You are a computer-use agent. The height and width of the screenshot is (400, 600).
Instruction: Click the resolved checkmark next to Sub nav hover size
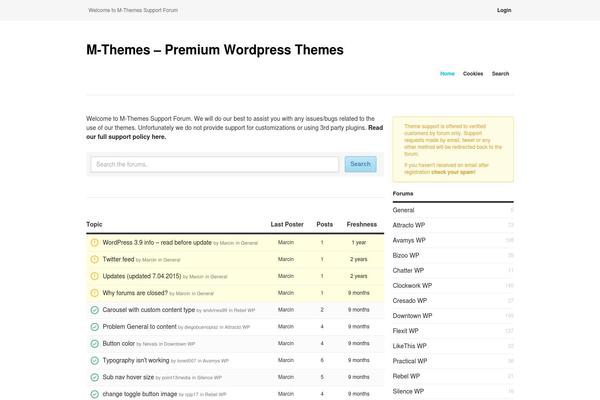click(95, 377)
